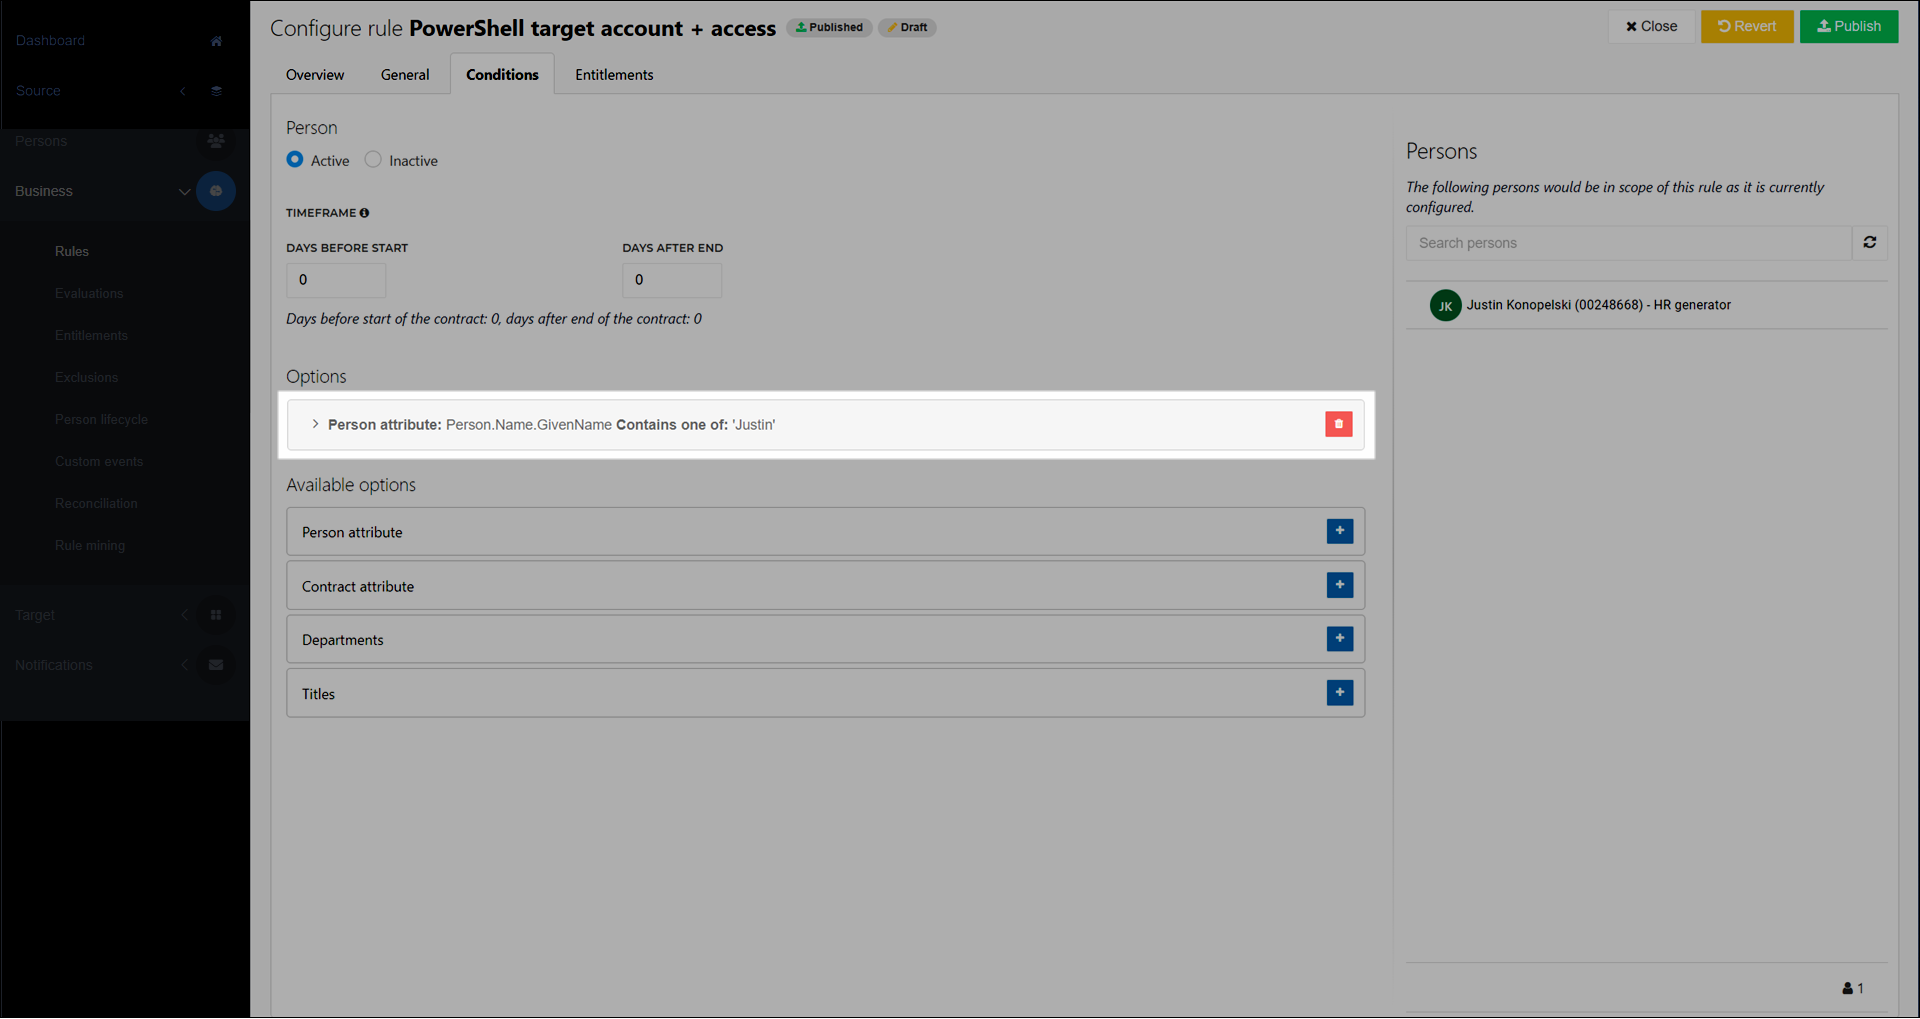
Task: Add a Departments option
Action: coord(1339,639)
